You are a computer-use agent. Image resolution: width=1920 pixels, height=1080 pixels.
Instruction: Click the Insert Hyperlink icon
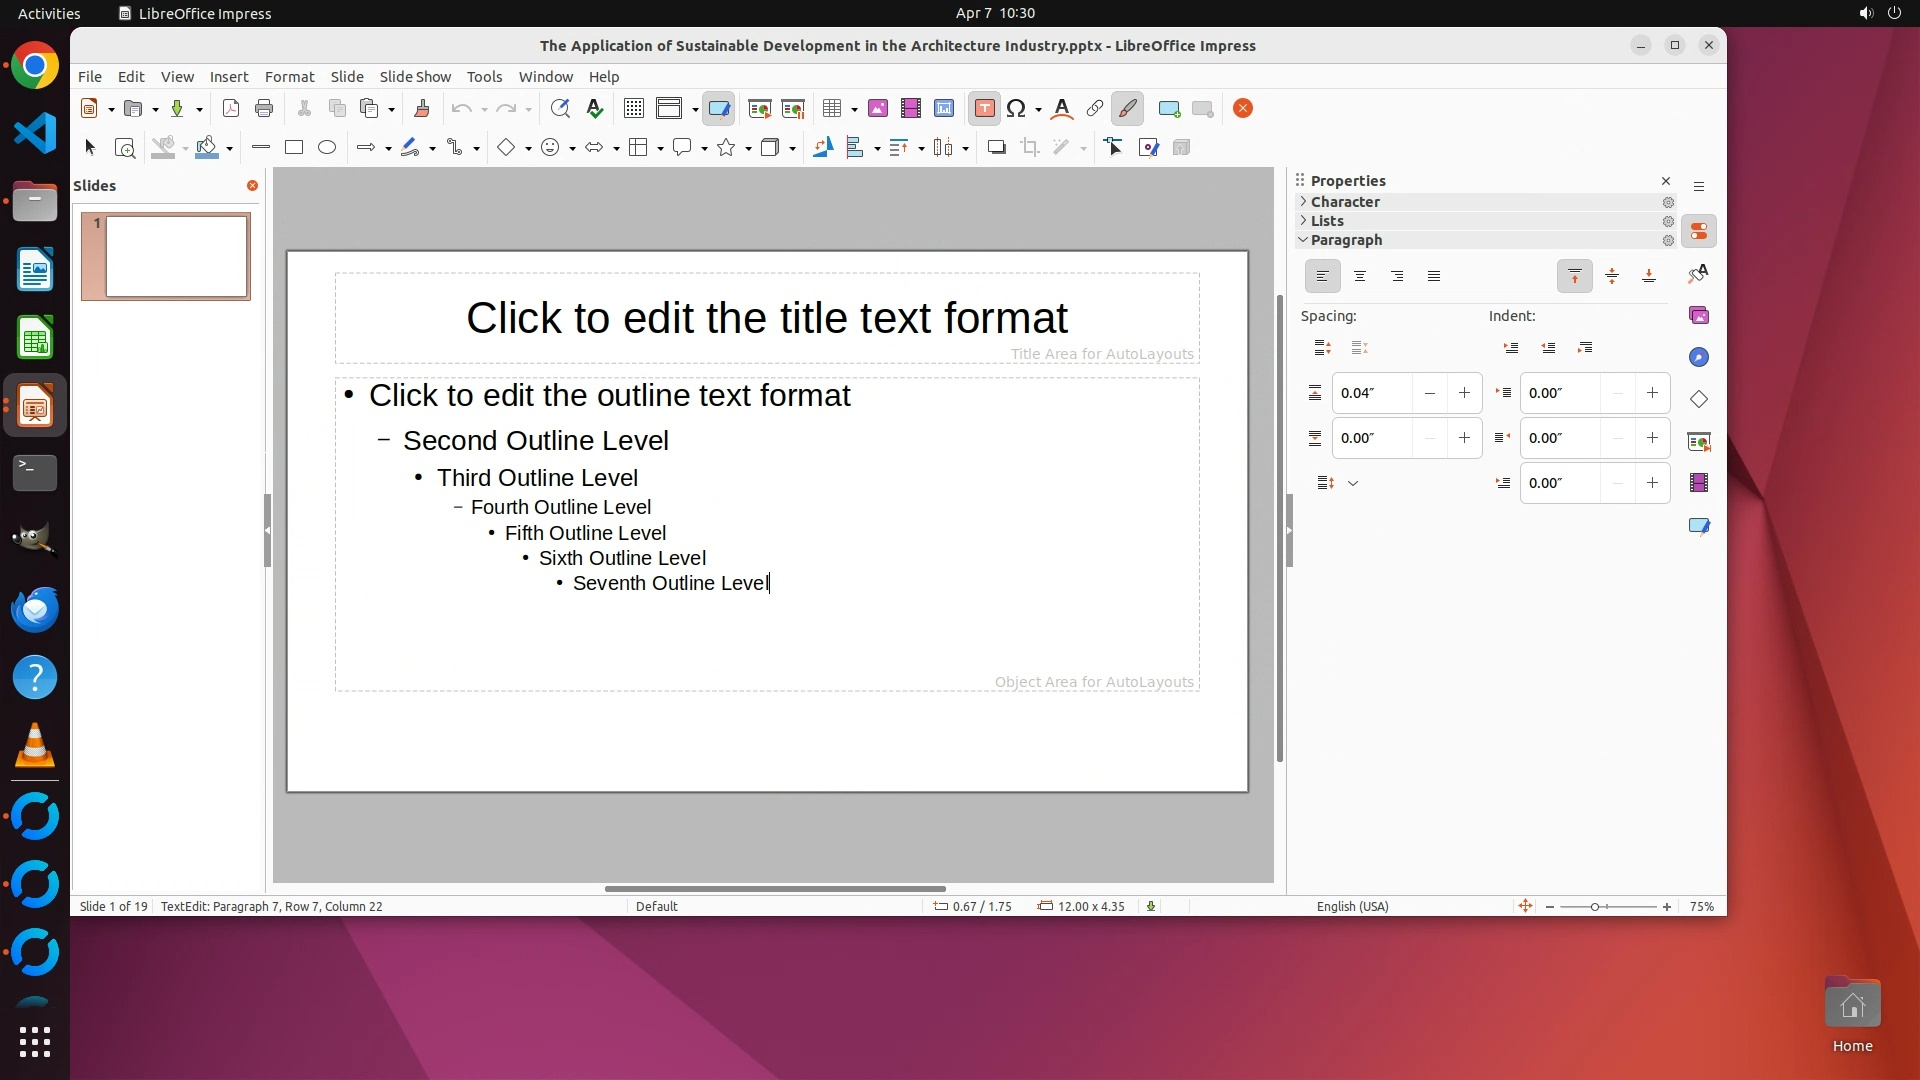1095,109
